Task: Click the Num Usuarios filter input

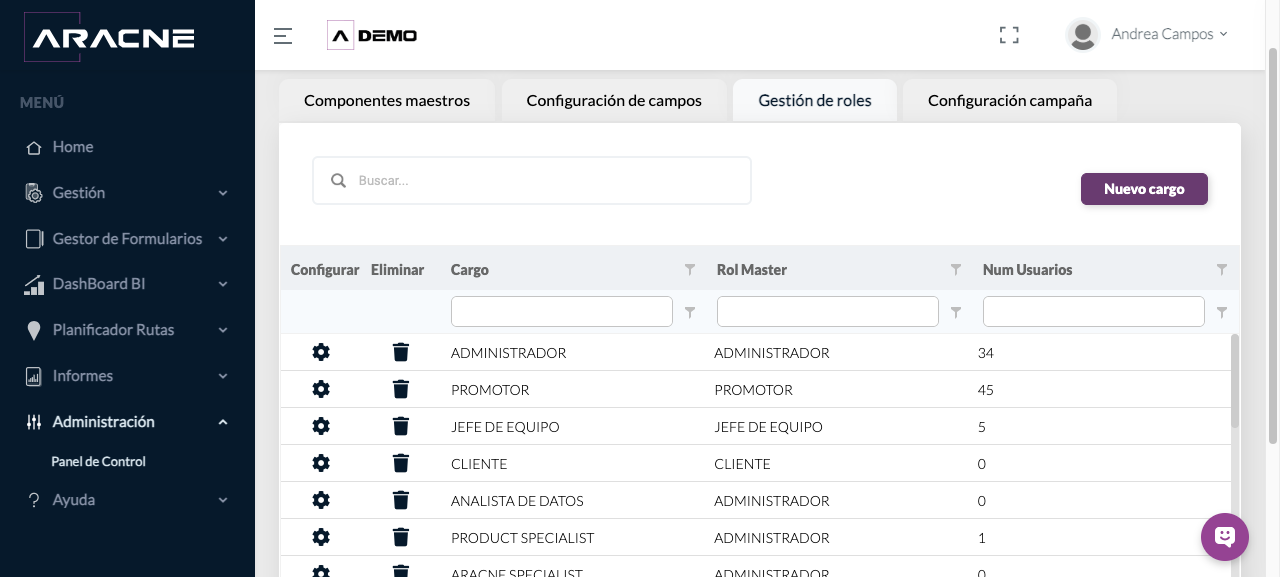Action: (1094, 312)
